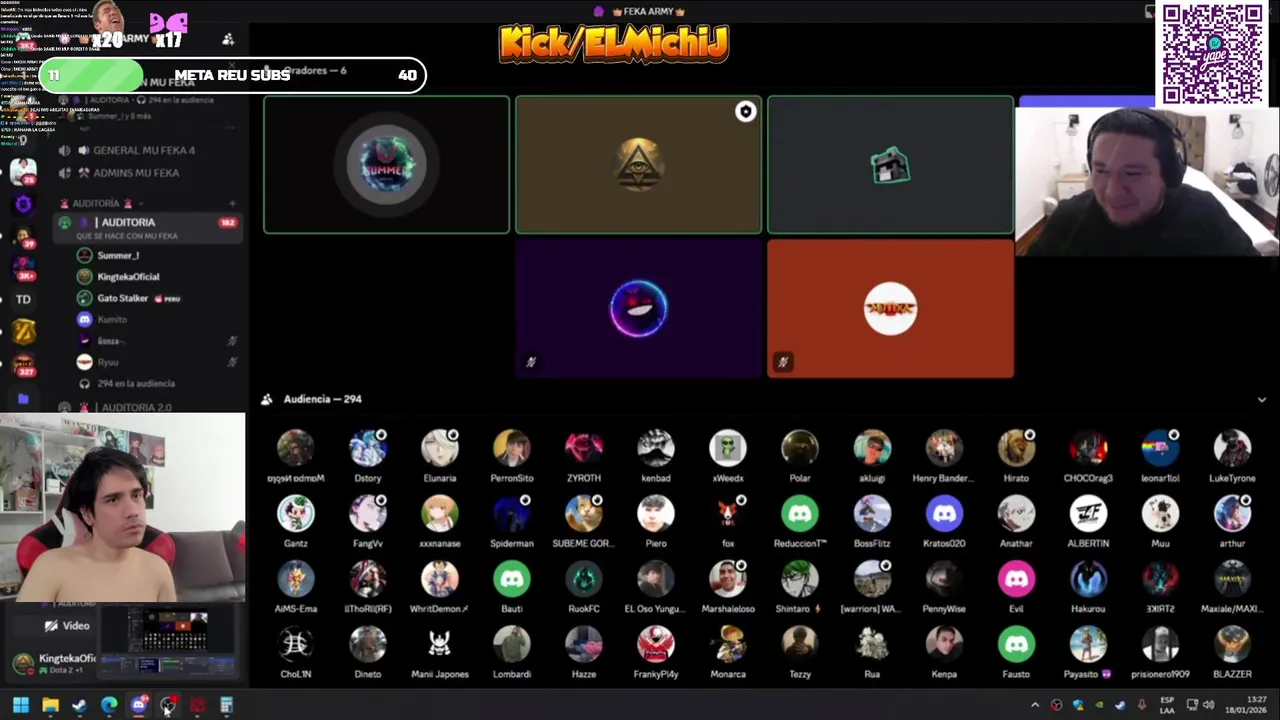Open Marshaleloso's audience avatar
The width and height of the screenshot is (1280, 720).
[728, 579]
